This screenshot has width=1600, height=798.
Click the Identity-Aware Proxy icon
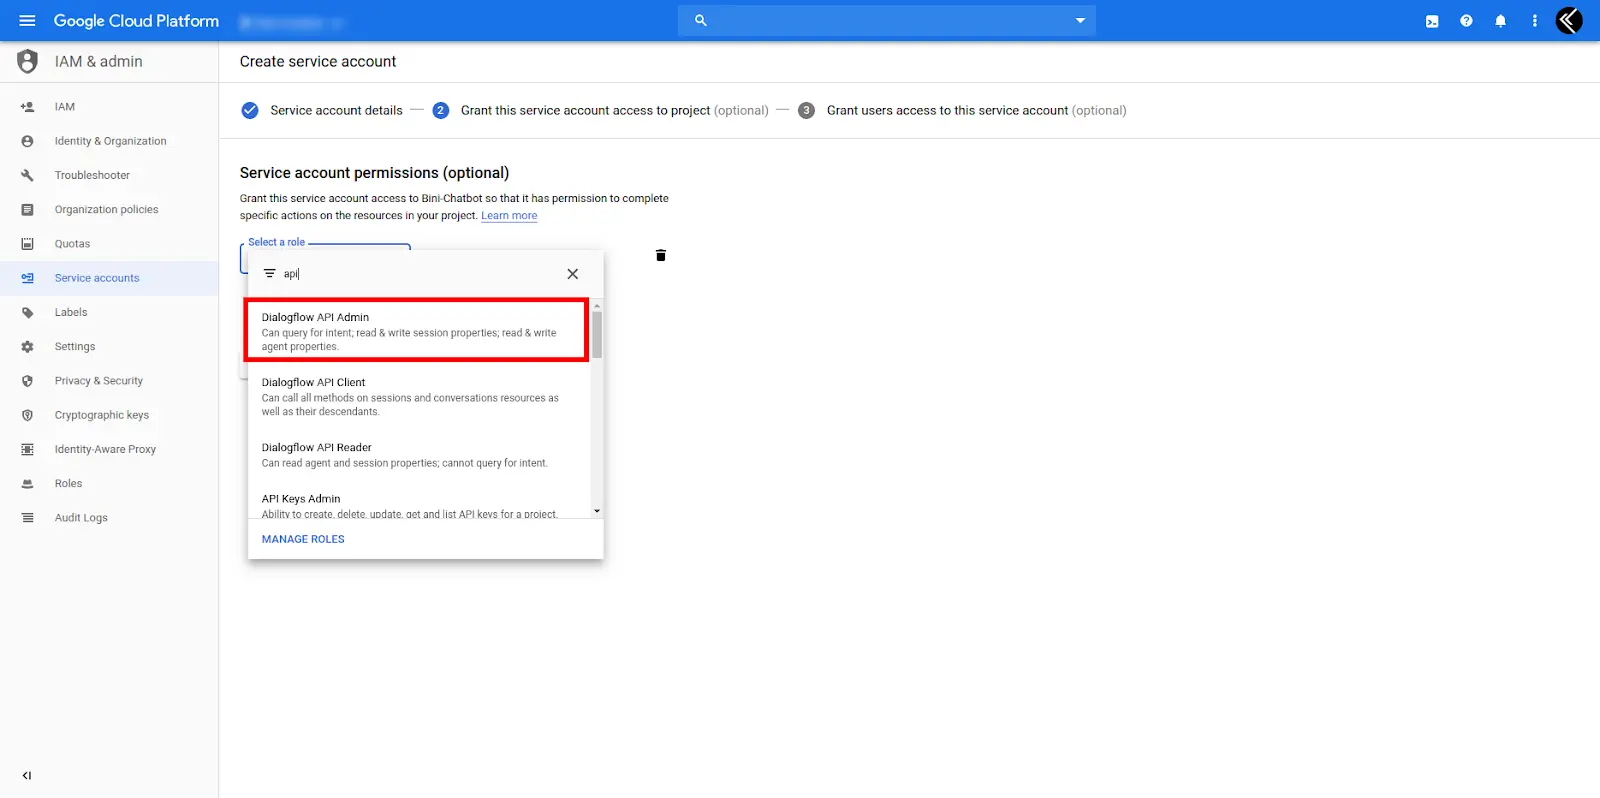[27, 449]
